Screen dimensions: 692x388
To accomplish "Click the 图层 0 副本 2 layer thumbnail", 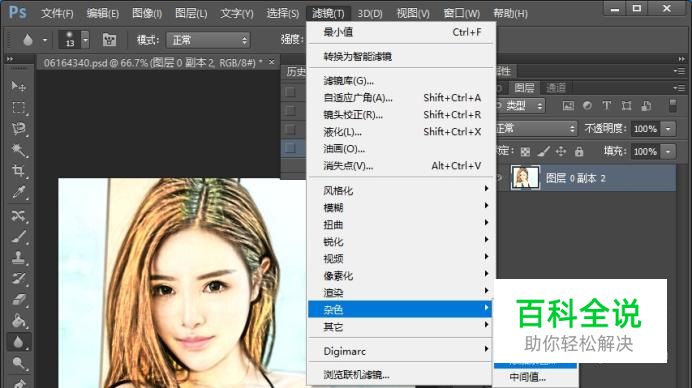I will pyautogui.click(x=525, y=178).
